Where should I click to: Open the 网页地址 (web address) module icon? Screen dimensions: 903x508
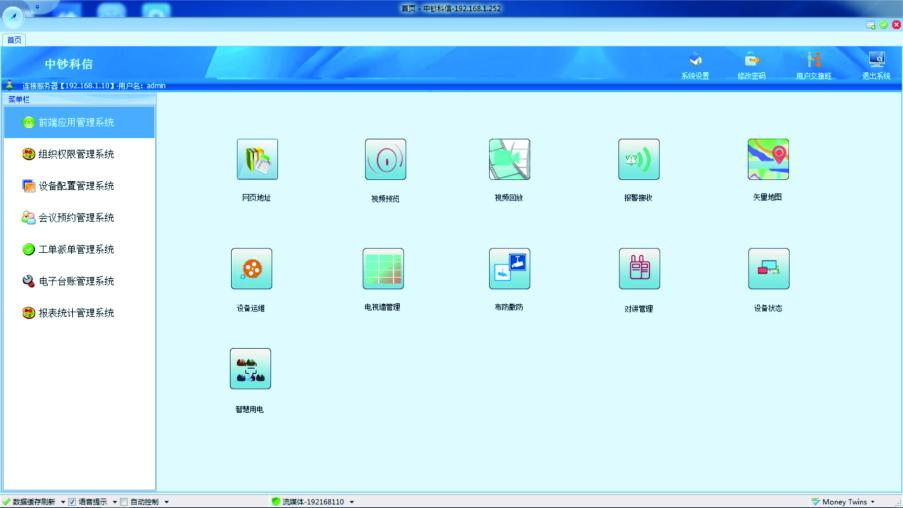[257, 160]
